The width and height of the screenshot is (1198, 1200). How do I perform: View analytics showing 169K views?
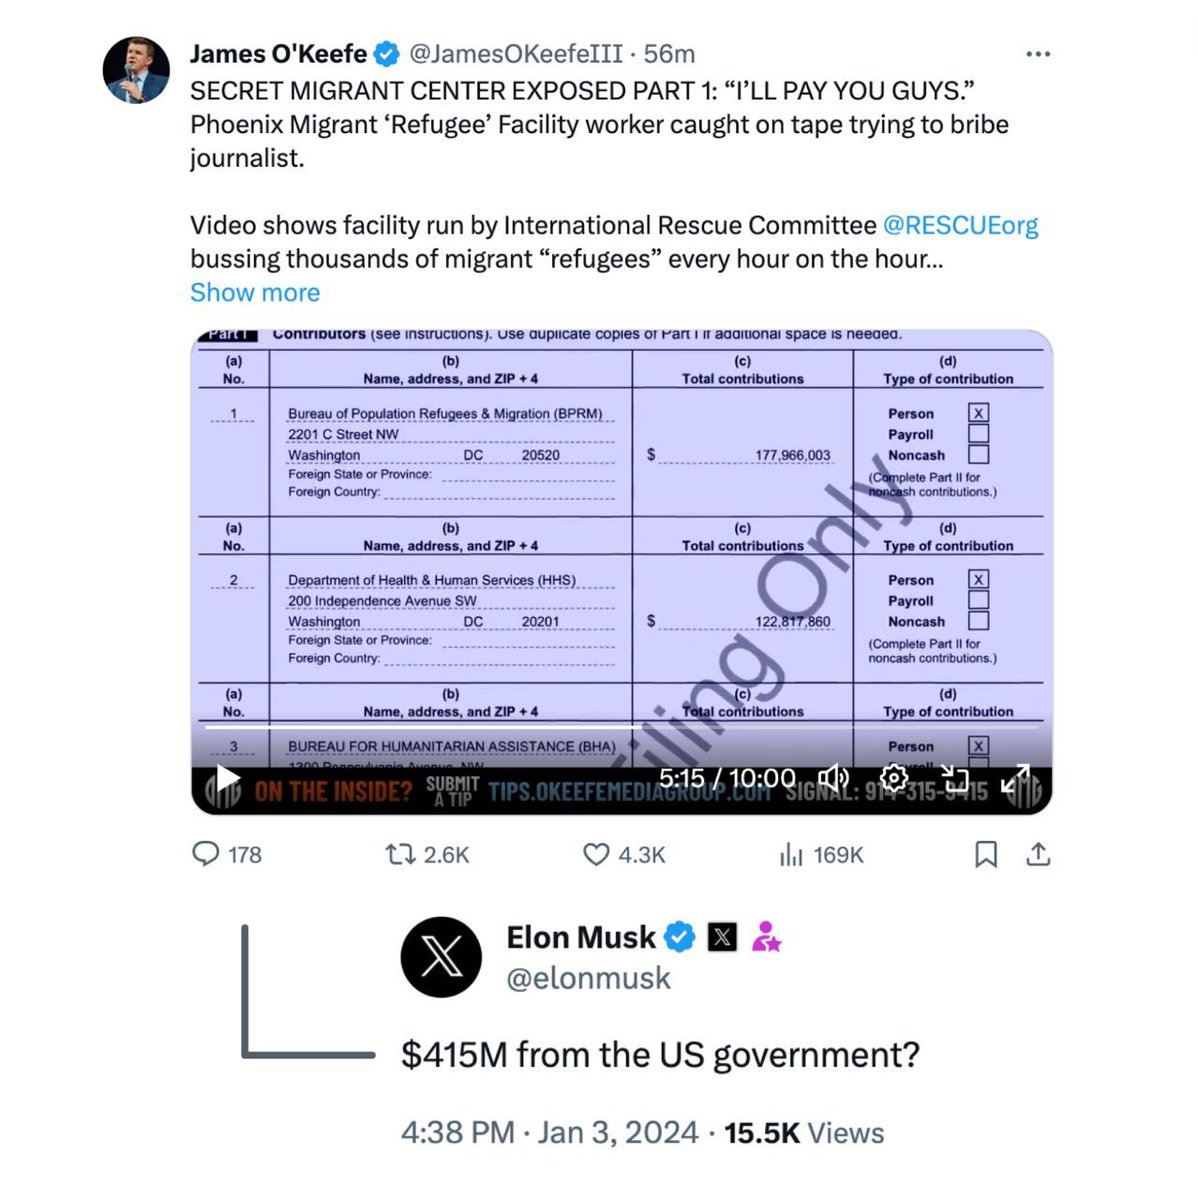[x=791, y=854]
